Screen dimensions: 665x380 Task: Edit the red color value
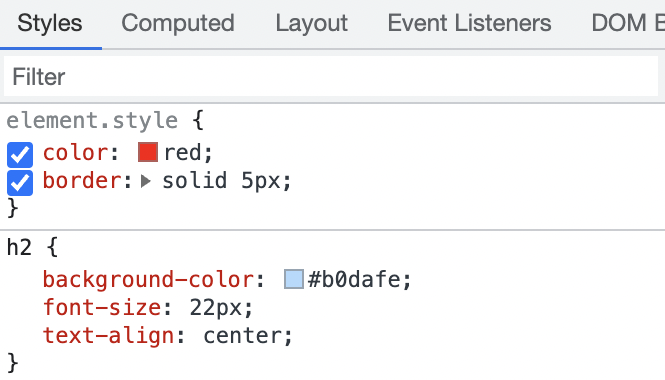[x=183, y=153]
